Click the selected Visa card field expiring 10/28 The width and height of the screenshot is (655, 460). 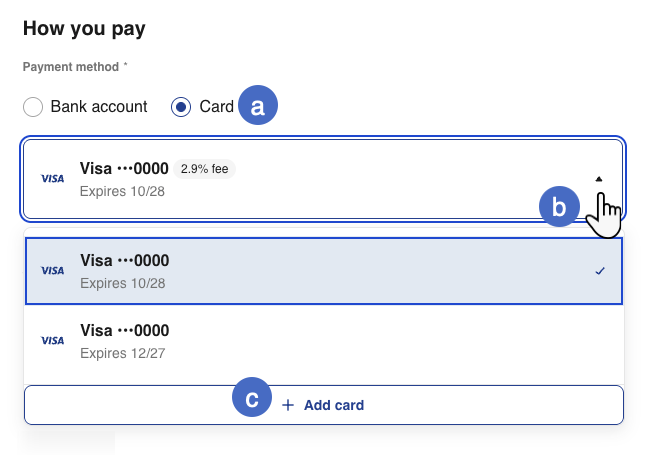coord(300,179)
